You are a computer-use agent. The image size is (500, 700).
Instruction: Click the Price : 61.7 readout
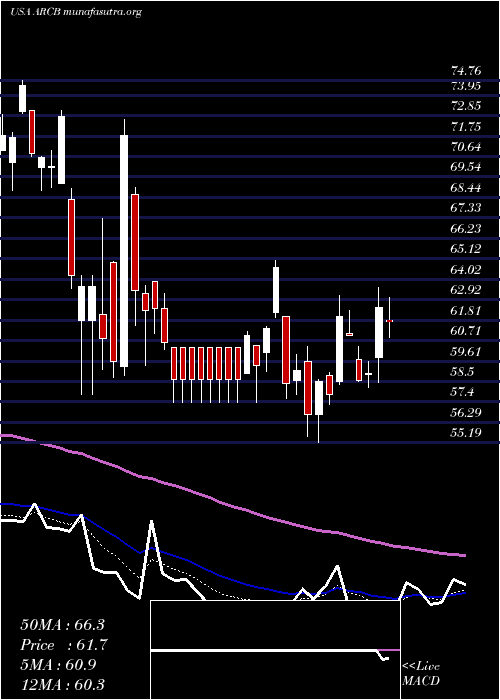(x=64, y=645)
